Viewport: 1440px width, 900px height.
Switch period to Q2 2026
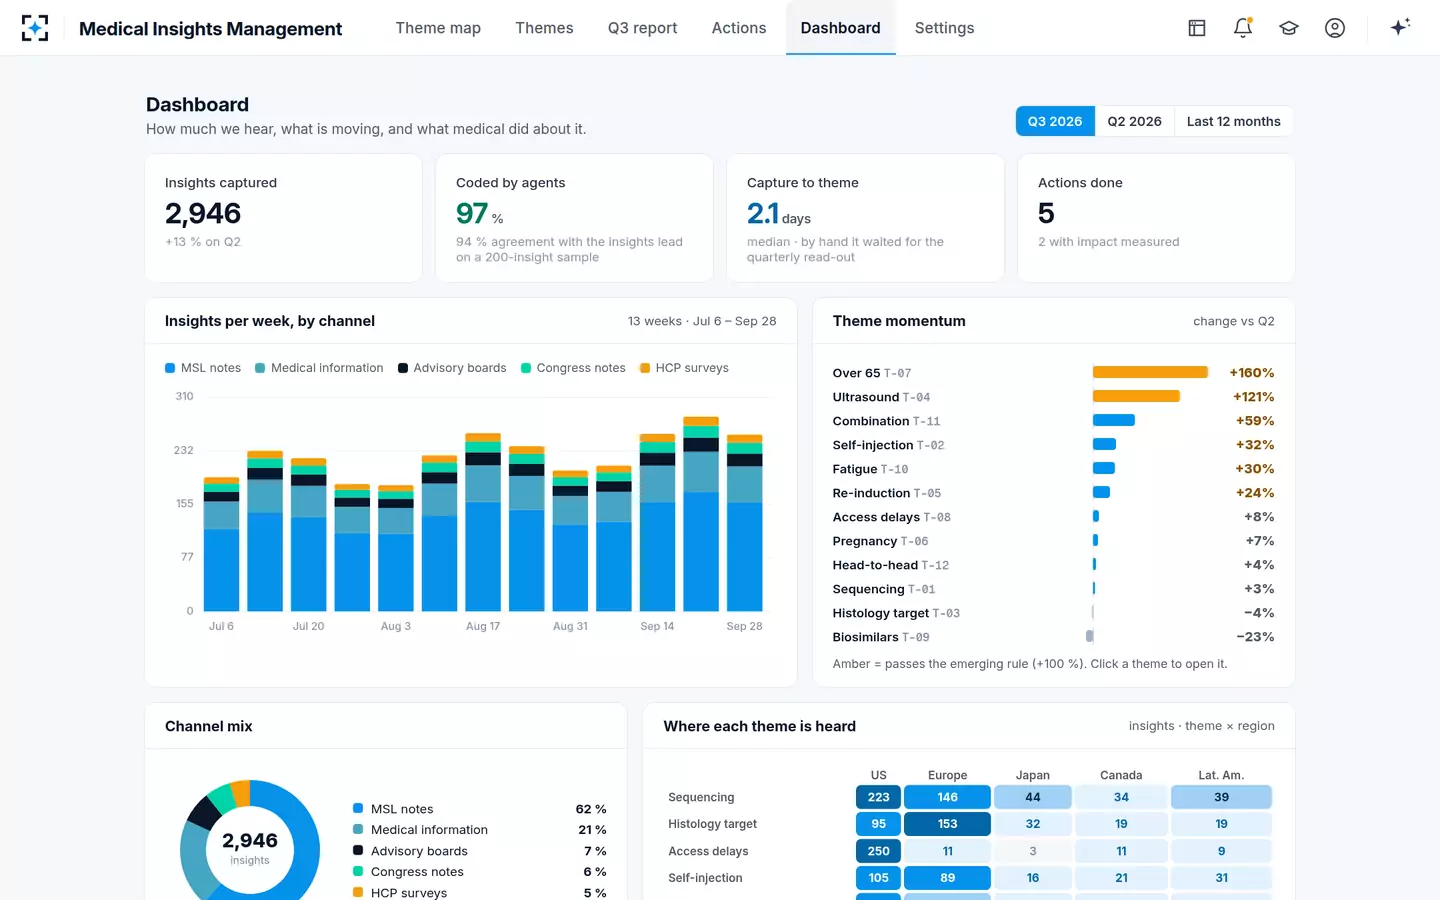[x=1134, y=121]
